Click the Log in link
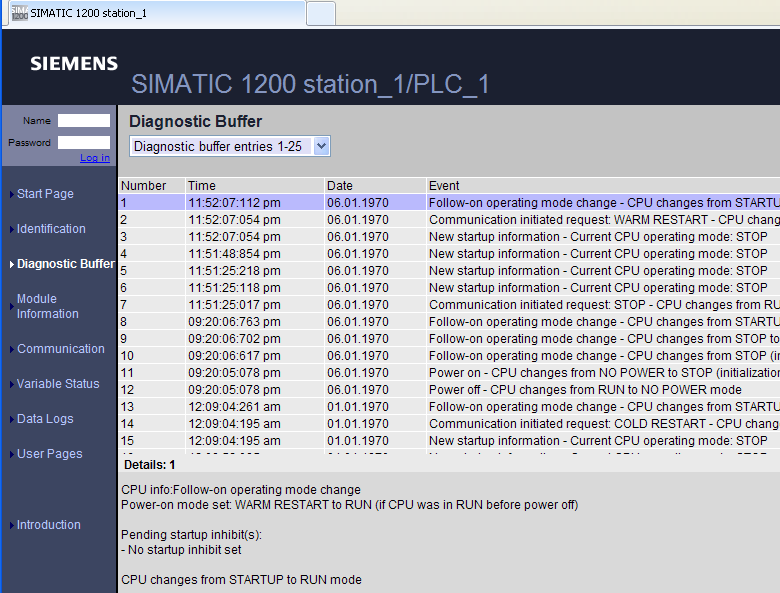Viewport: 780px width, 593px height. [95, 158]
